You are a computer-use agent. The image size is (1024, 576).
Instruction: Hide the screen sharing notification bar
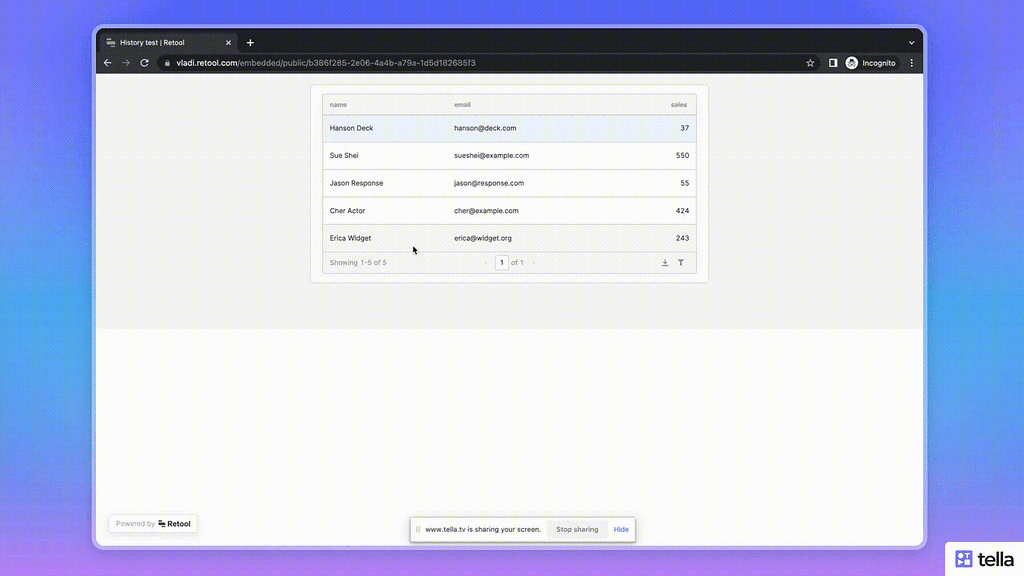[x=621, y=529]
